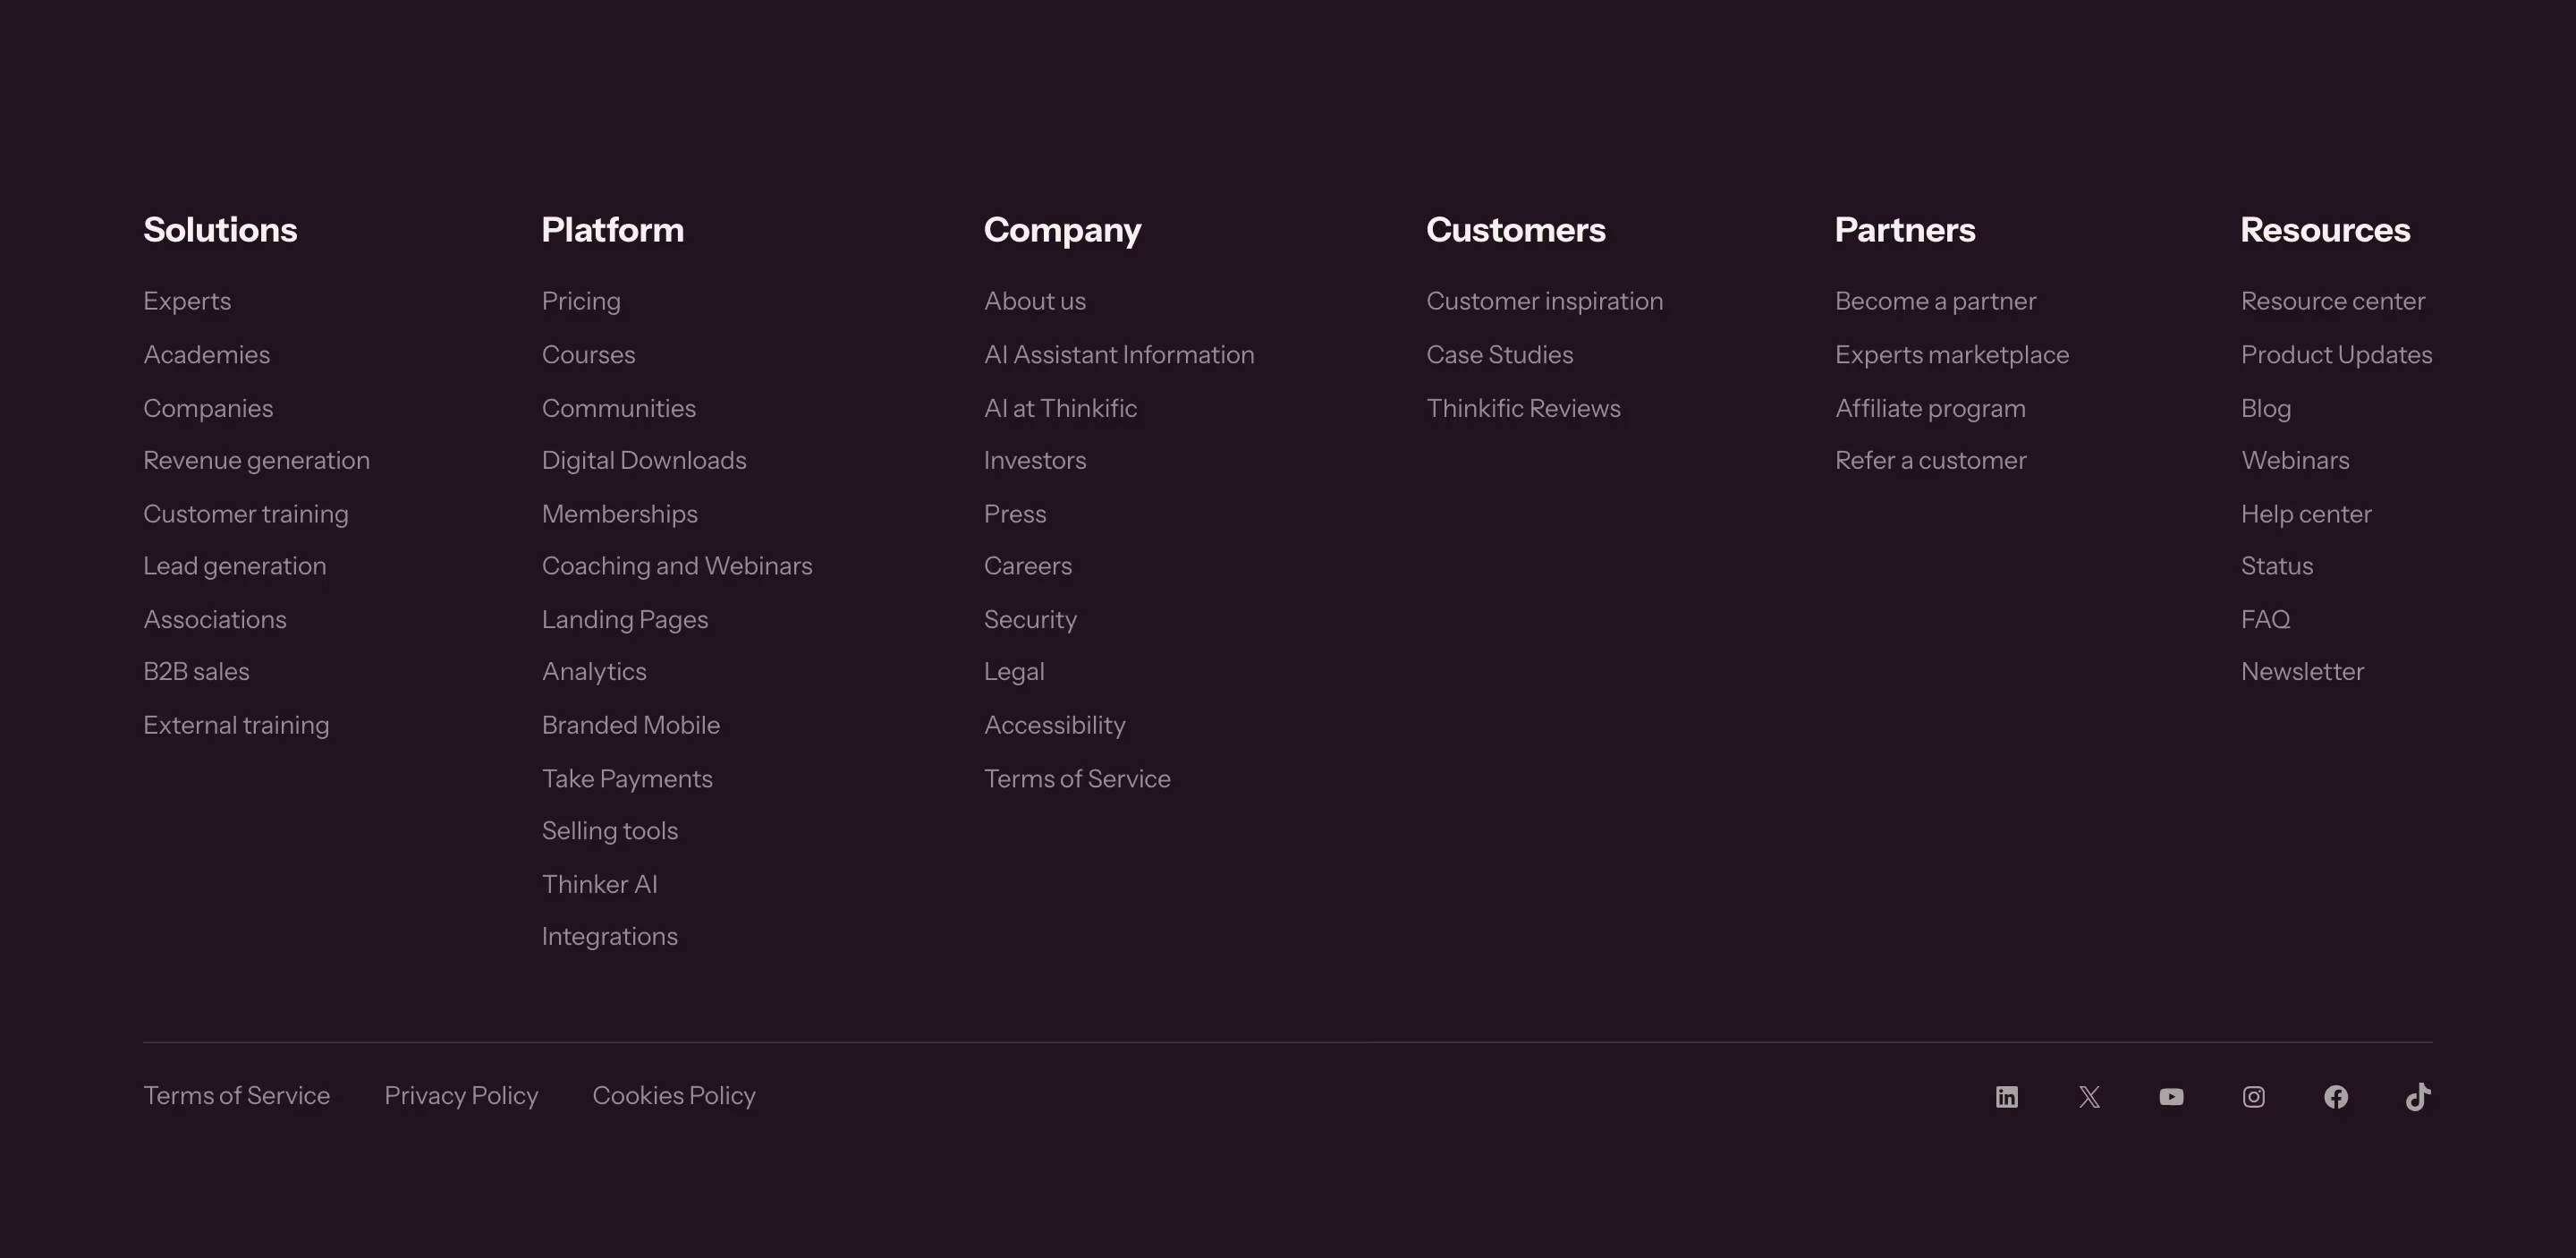
Task: Read Thinkific Reviews link
Action: pos(1523,409)
